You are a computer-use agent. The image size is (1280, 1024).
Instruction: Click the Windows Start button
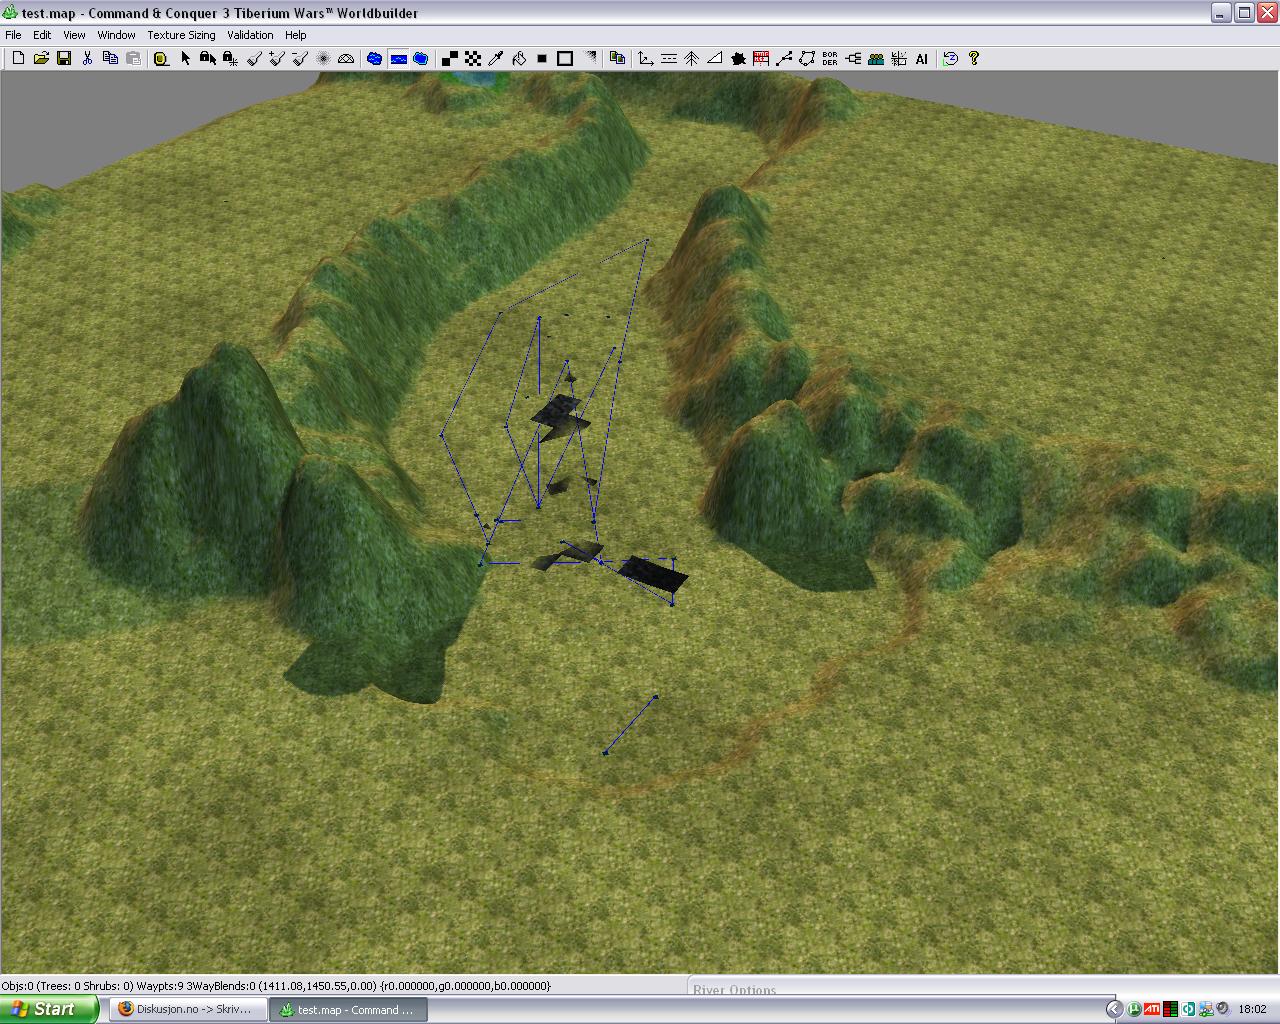[49, 1009]
